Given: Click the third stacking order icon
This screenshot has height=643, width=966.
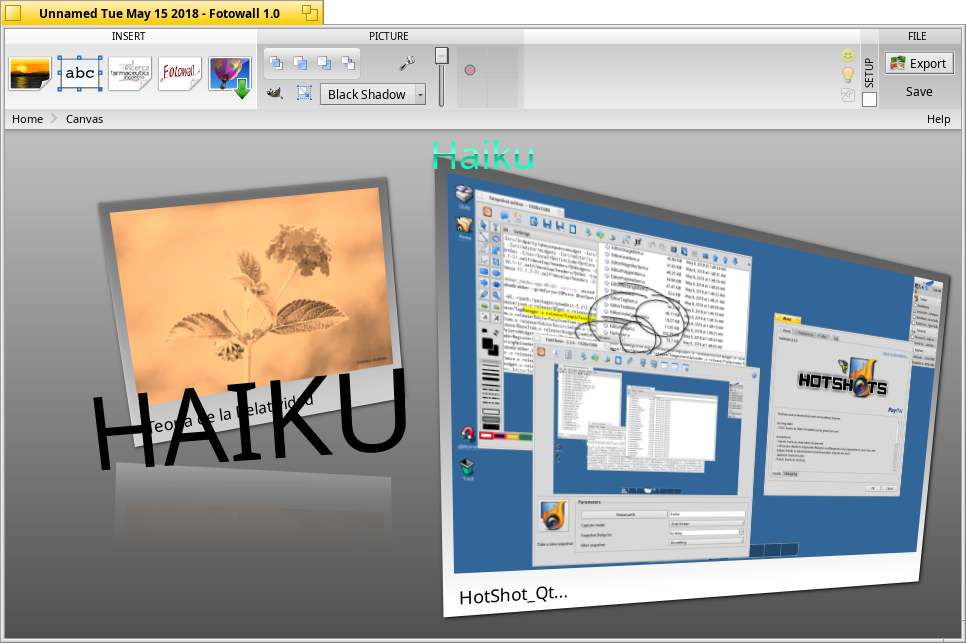Looking at the screenshot, I should [x=324, y=63].
